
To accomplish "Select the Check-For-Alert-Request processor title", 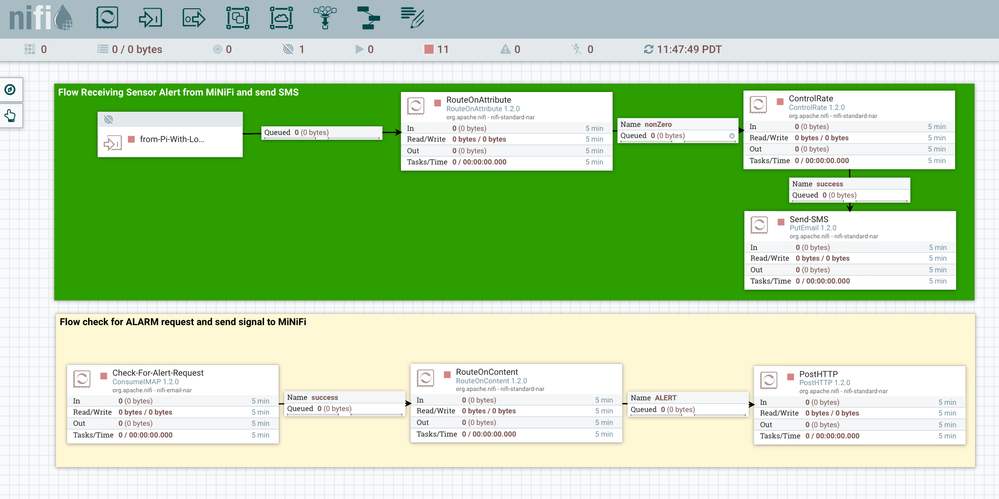I will 158,373.
